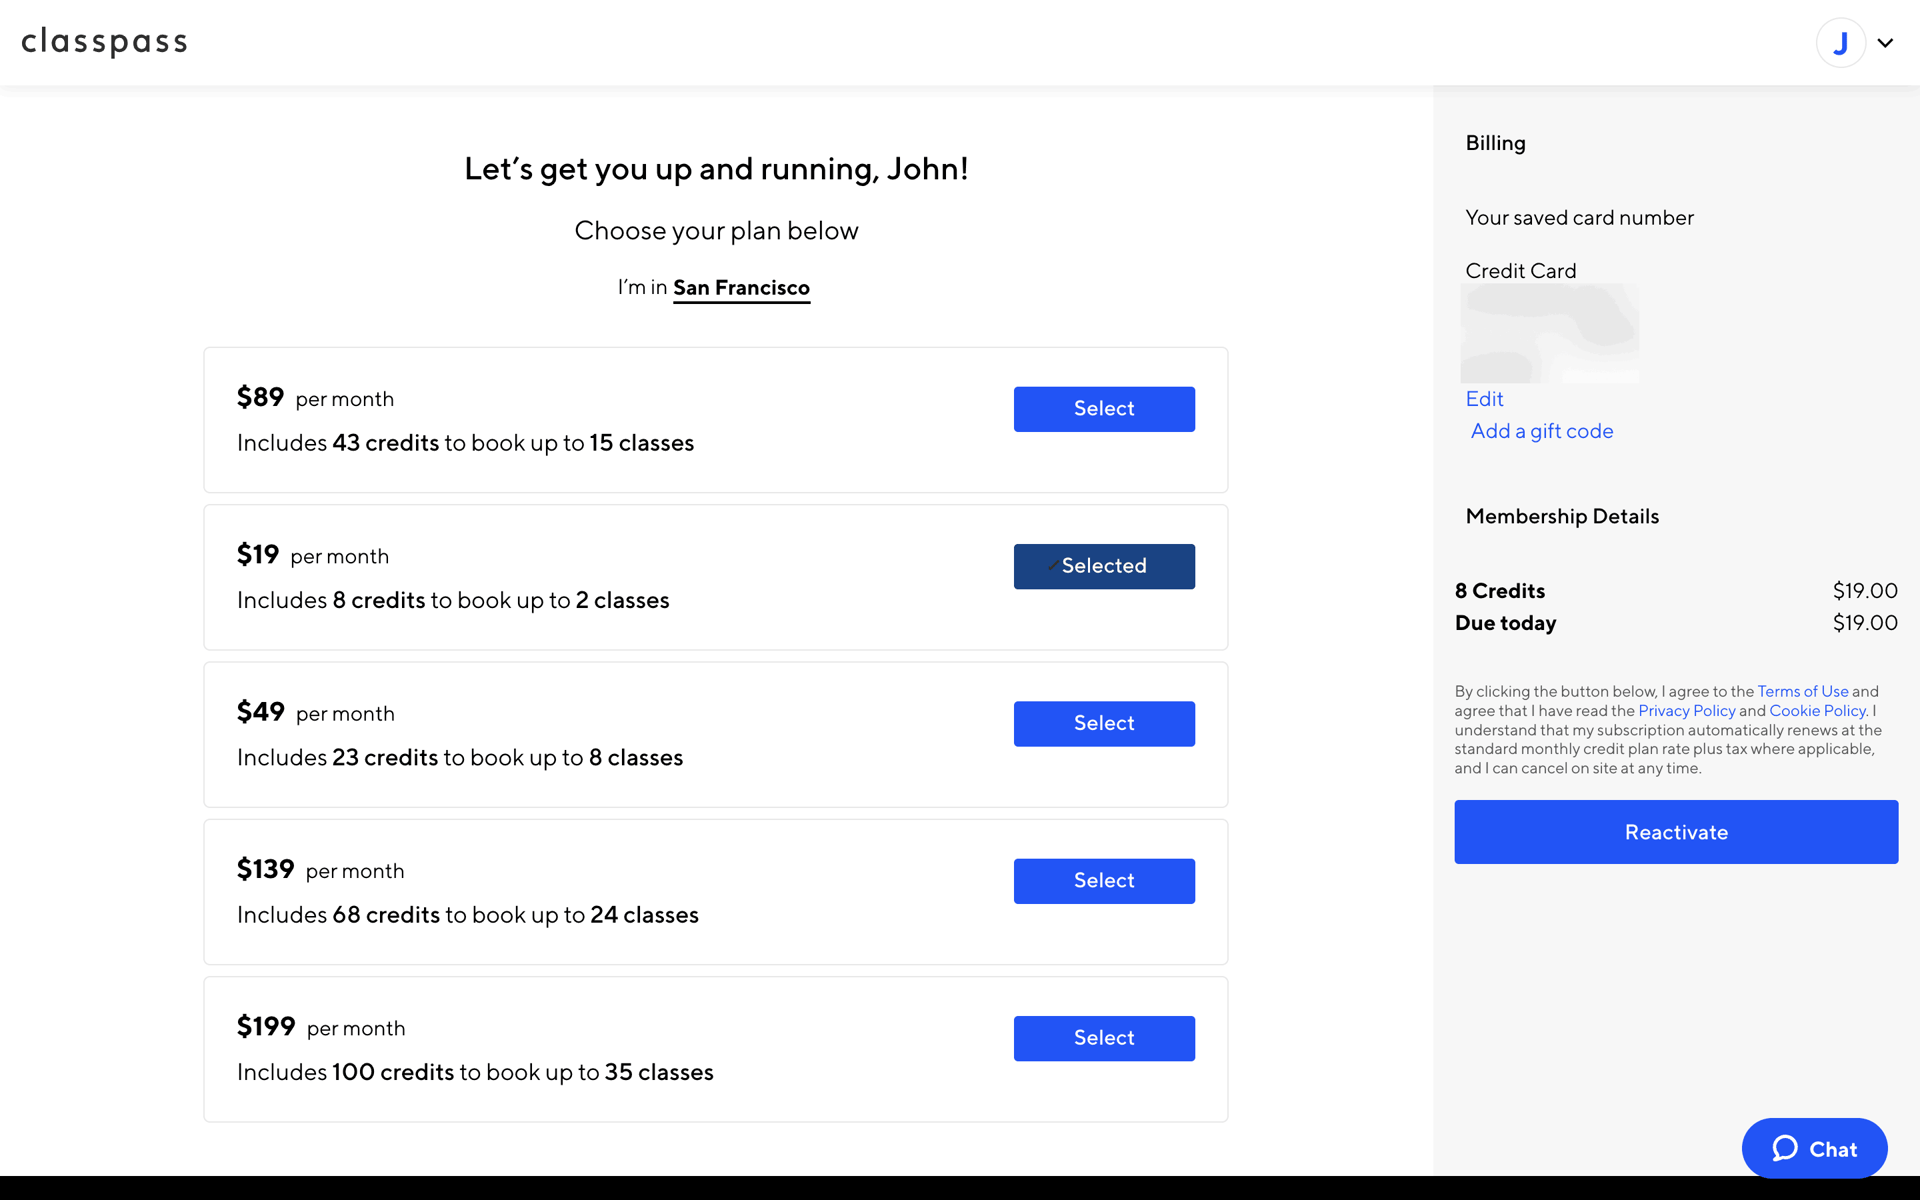Open the J profile avatar
The width and height of the screenshot is (1920, 1200).
(x=1840, y=43)
